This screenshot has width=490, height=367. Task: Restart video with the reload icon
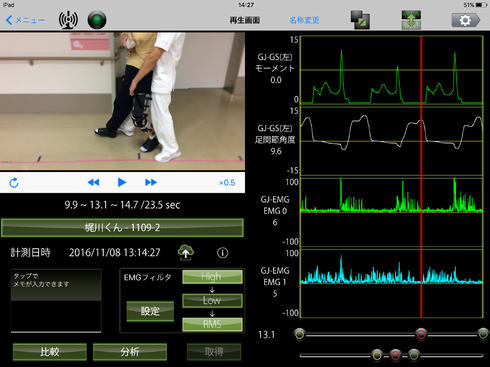14,183
